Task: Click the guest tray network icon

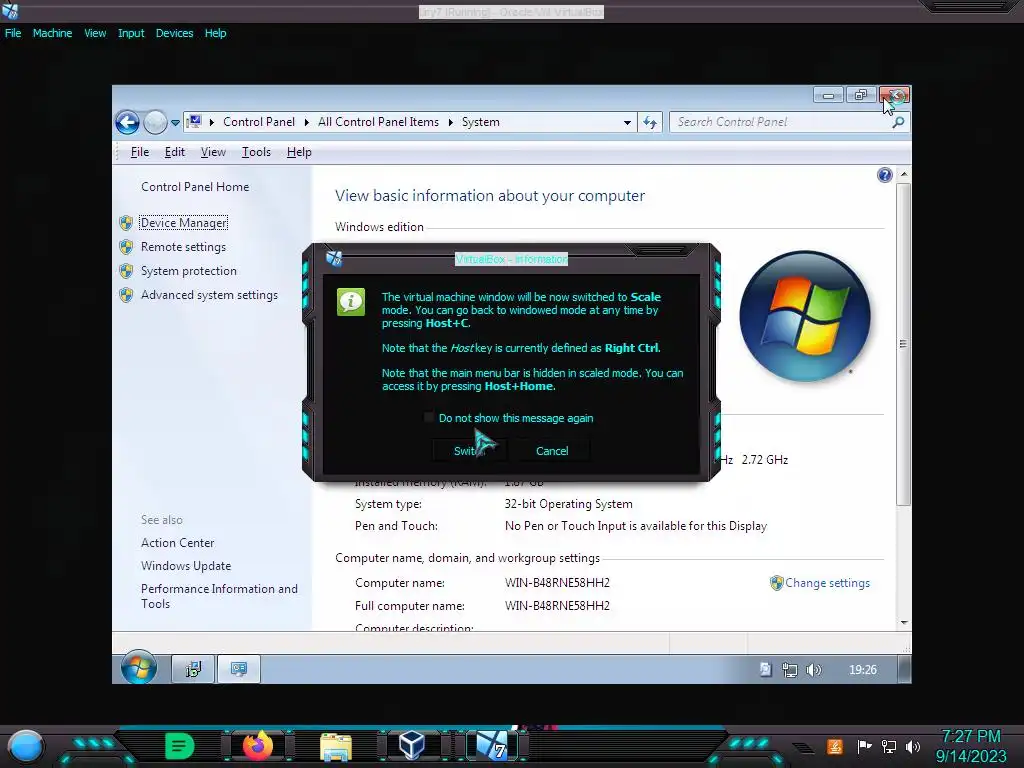Action: (790, 669)
